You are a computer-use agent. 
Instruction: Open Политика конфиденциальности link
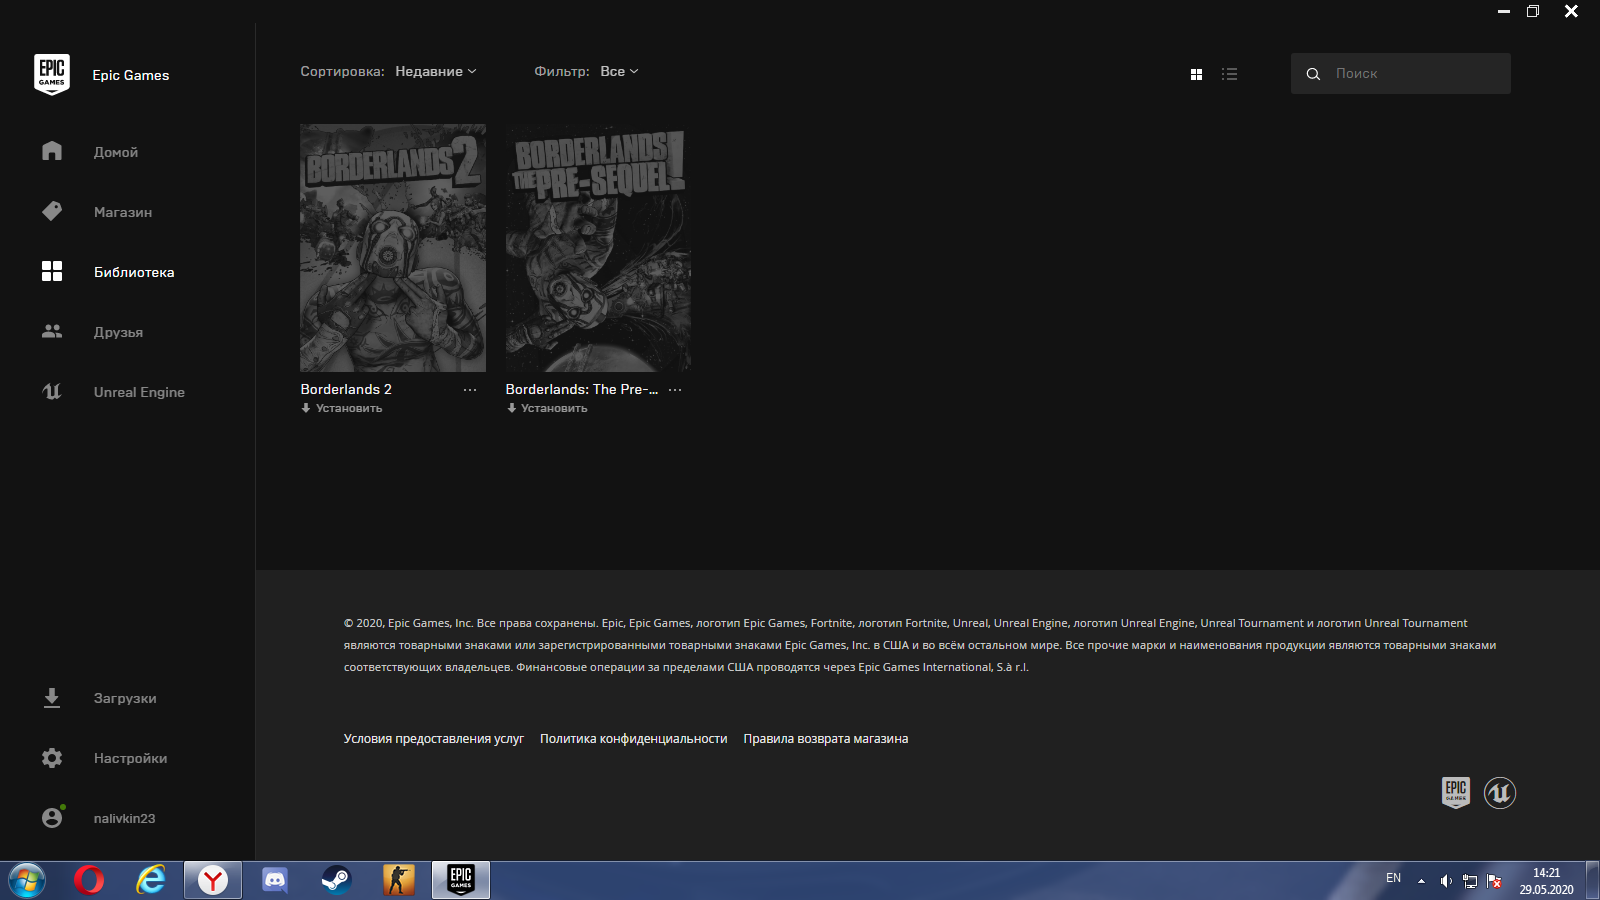[x=634, y=739]
